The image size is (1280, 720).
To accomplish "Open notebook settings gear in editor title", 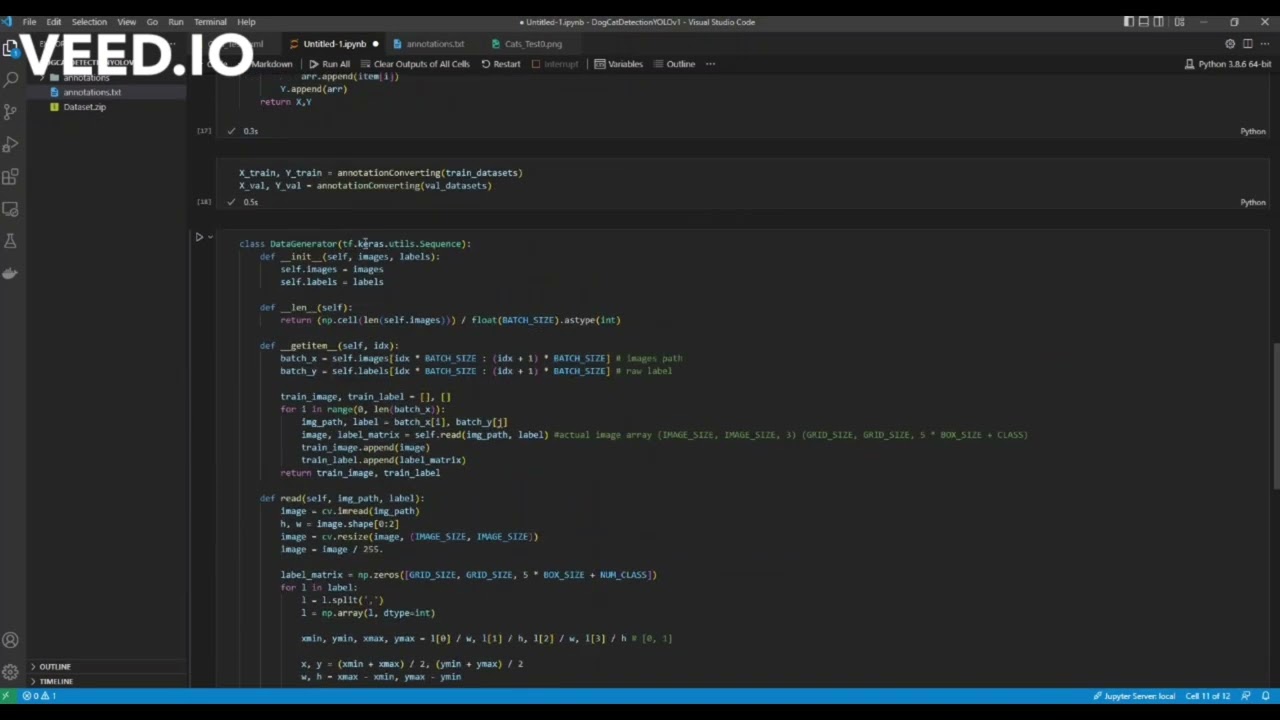I will coord(1230,44).
